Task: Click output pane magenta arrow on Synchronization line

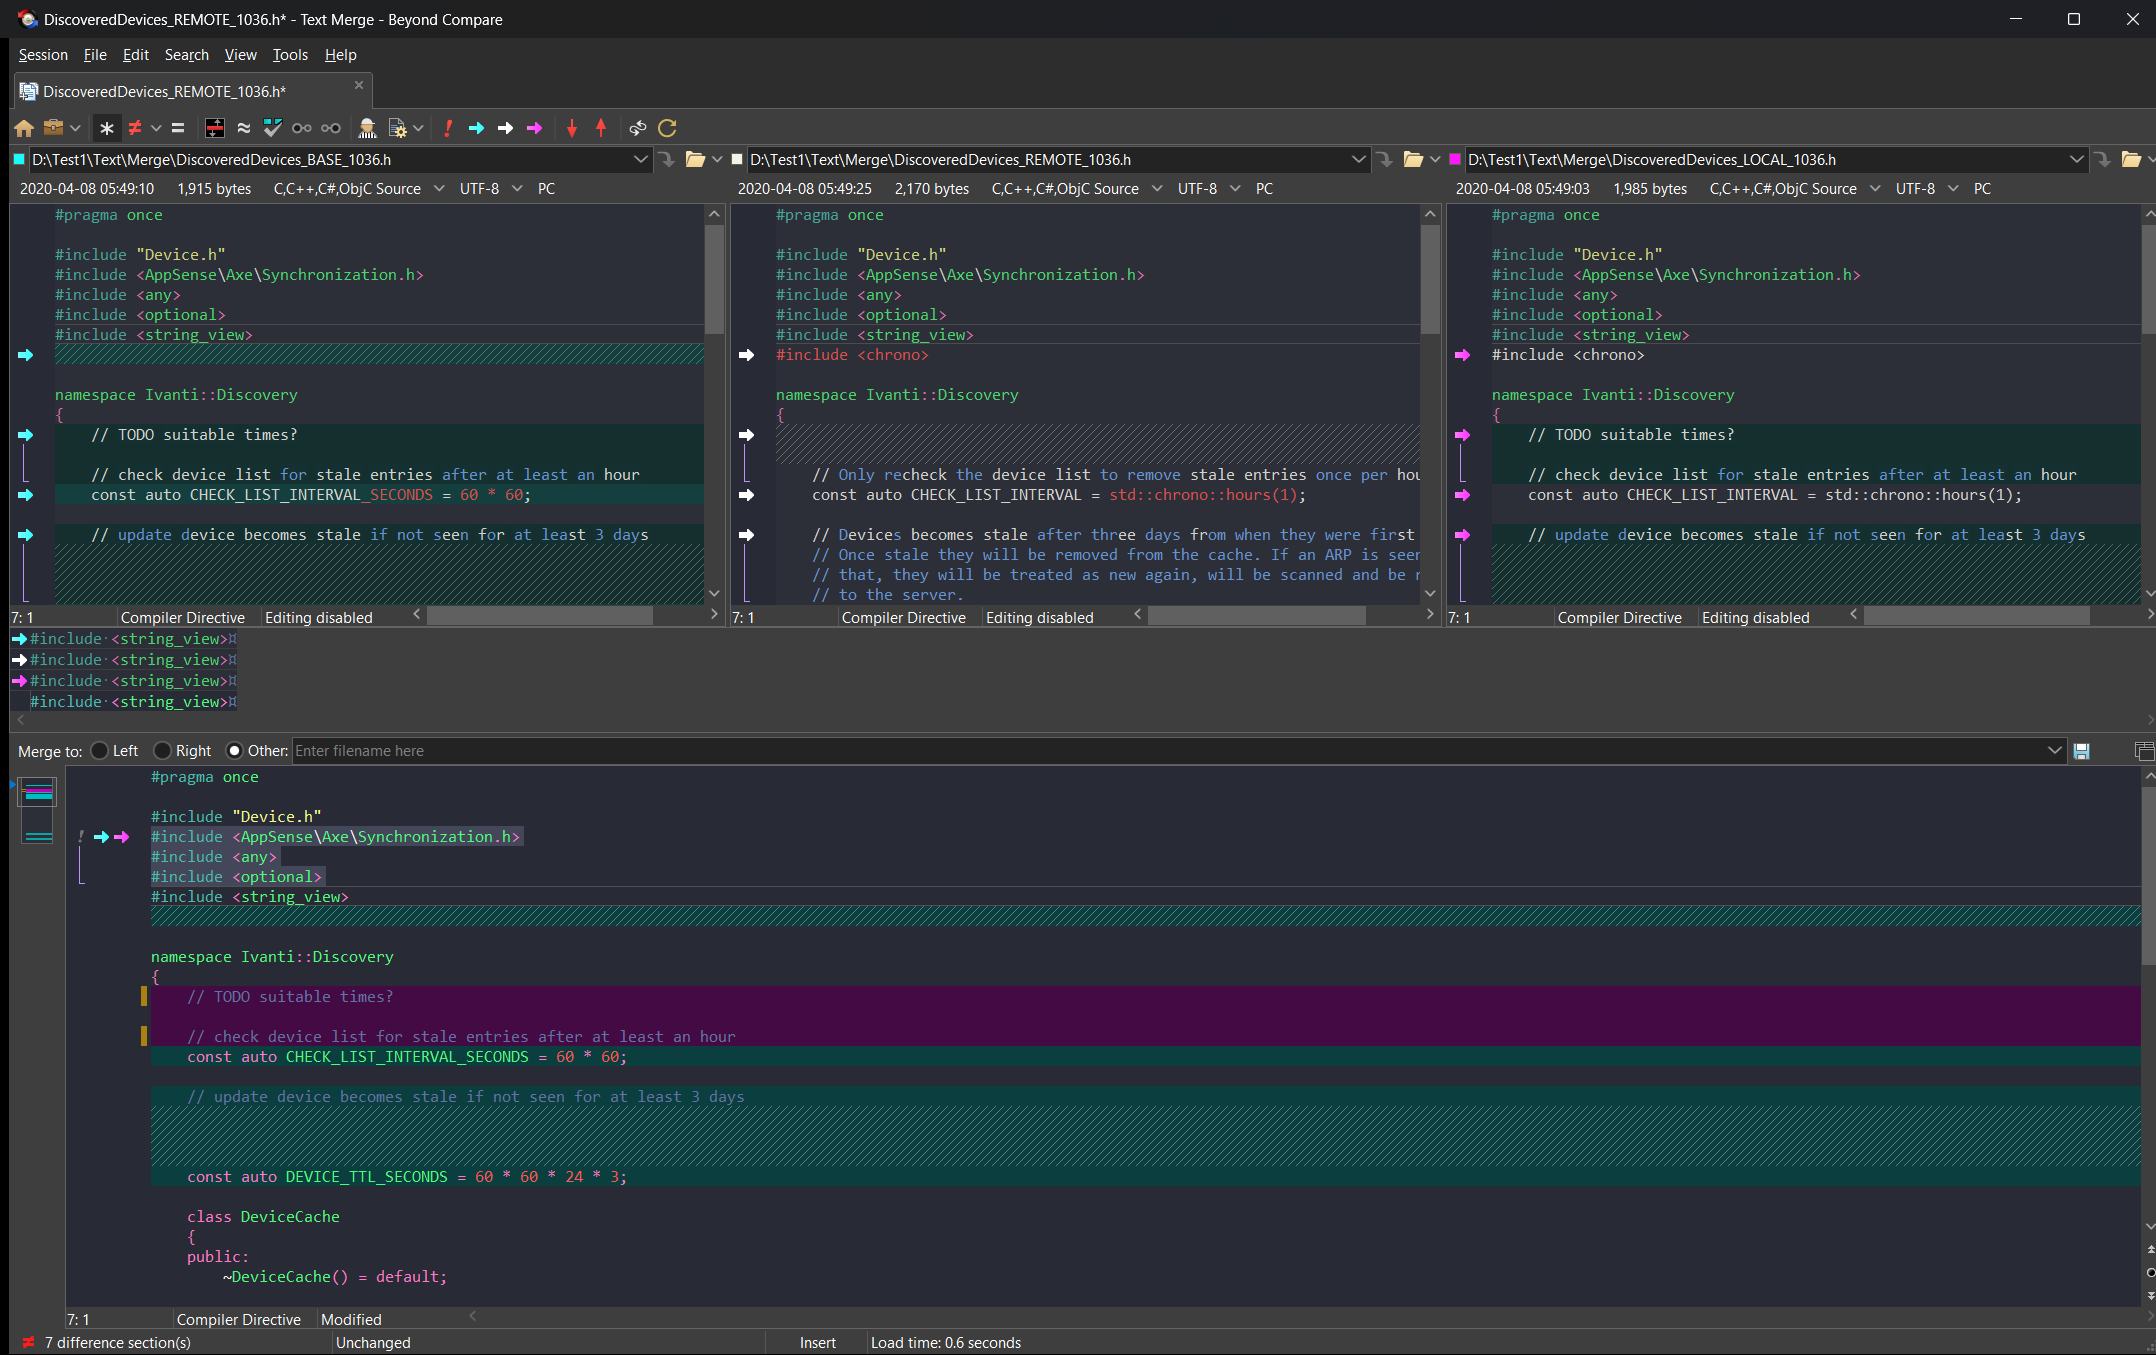Action: (122, 837)
